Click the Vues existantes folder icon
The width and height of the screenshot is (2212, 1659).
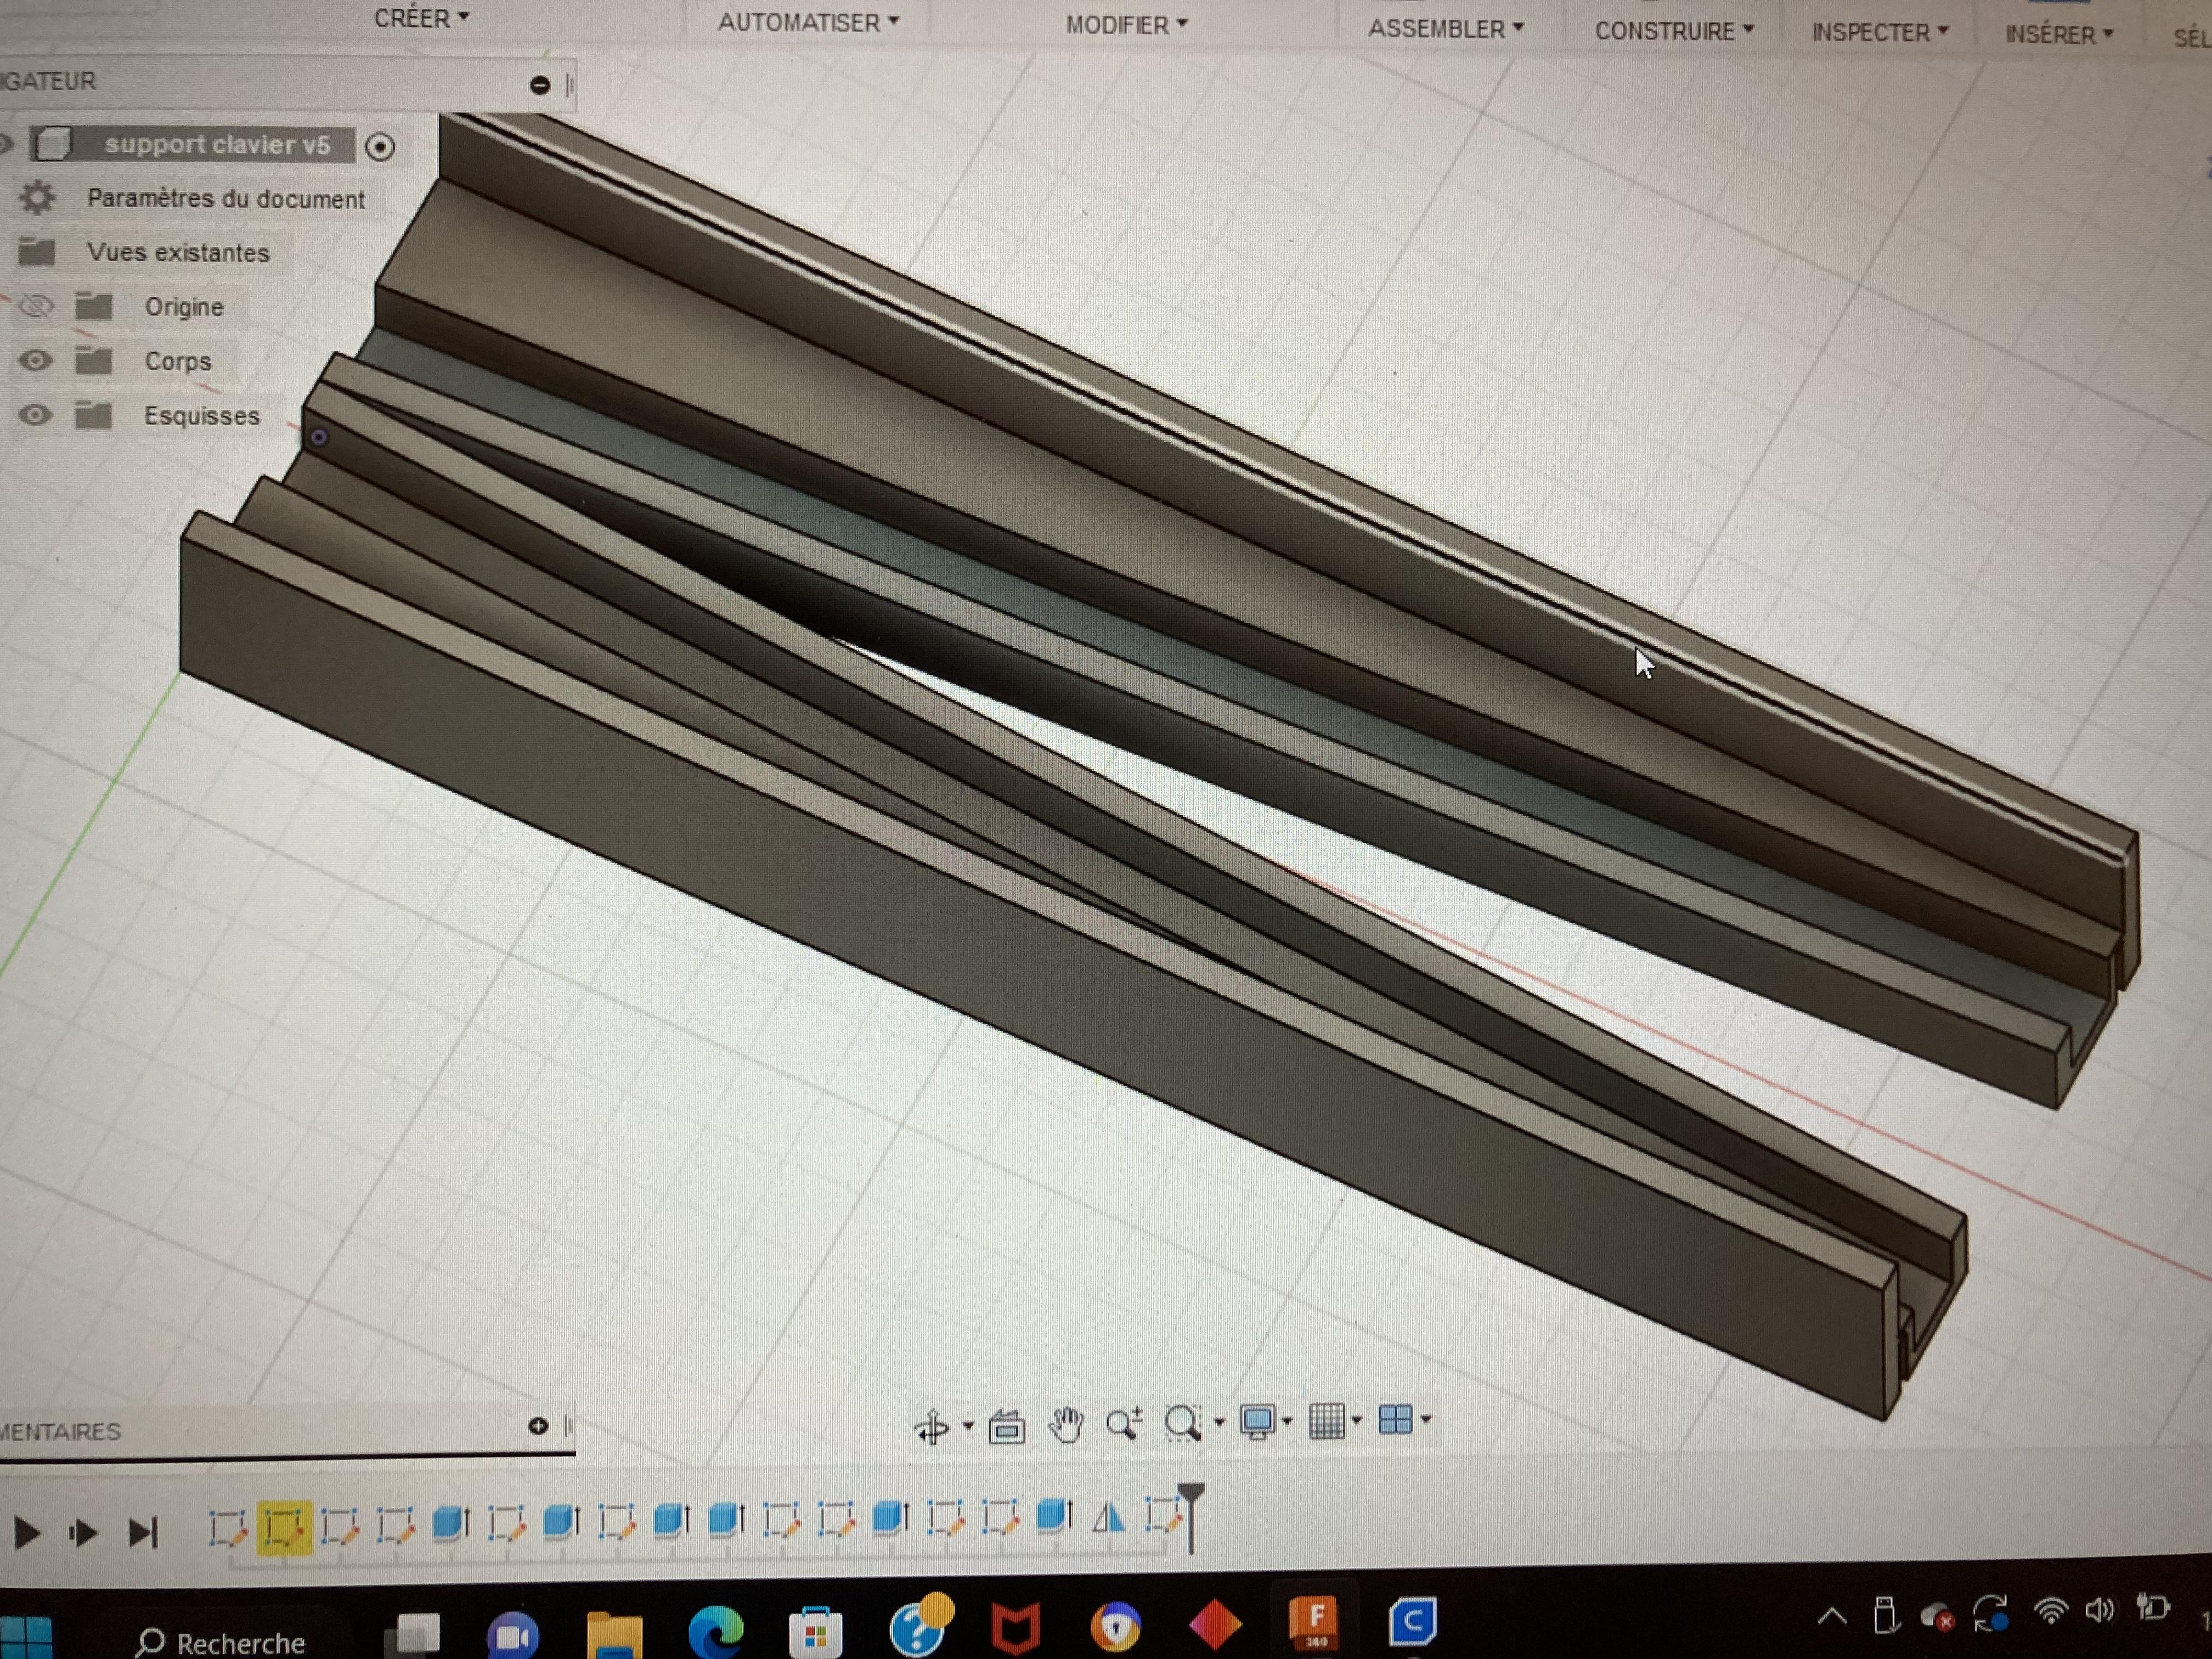(37, 251)
